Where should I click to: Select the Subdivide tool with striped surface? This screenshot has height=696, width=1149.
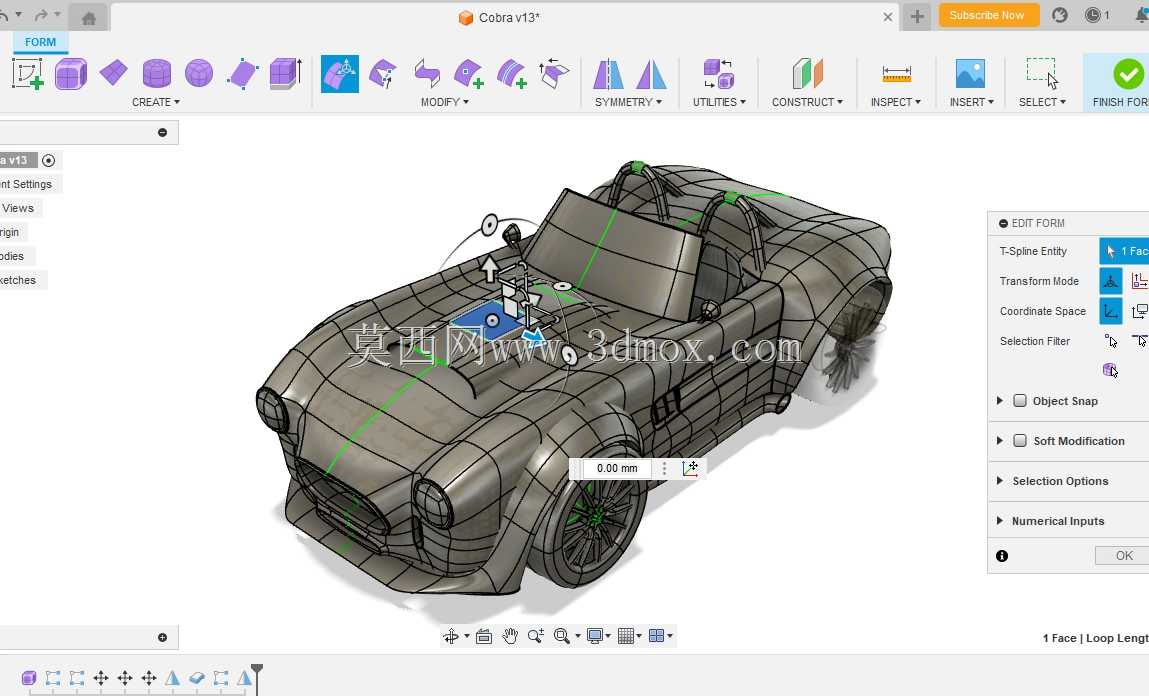pos(511,73)
